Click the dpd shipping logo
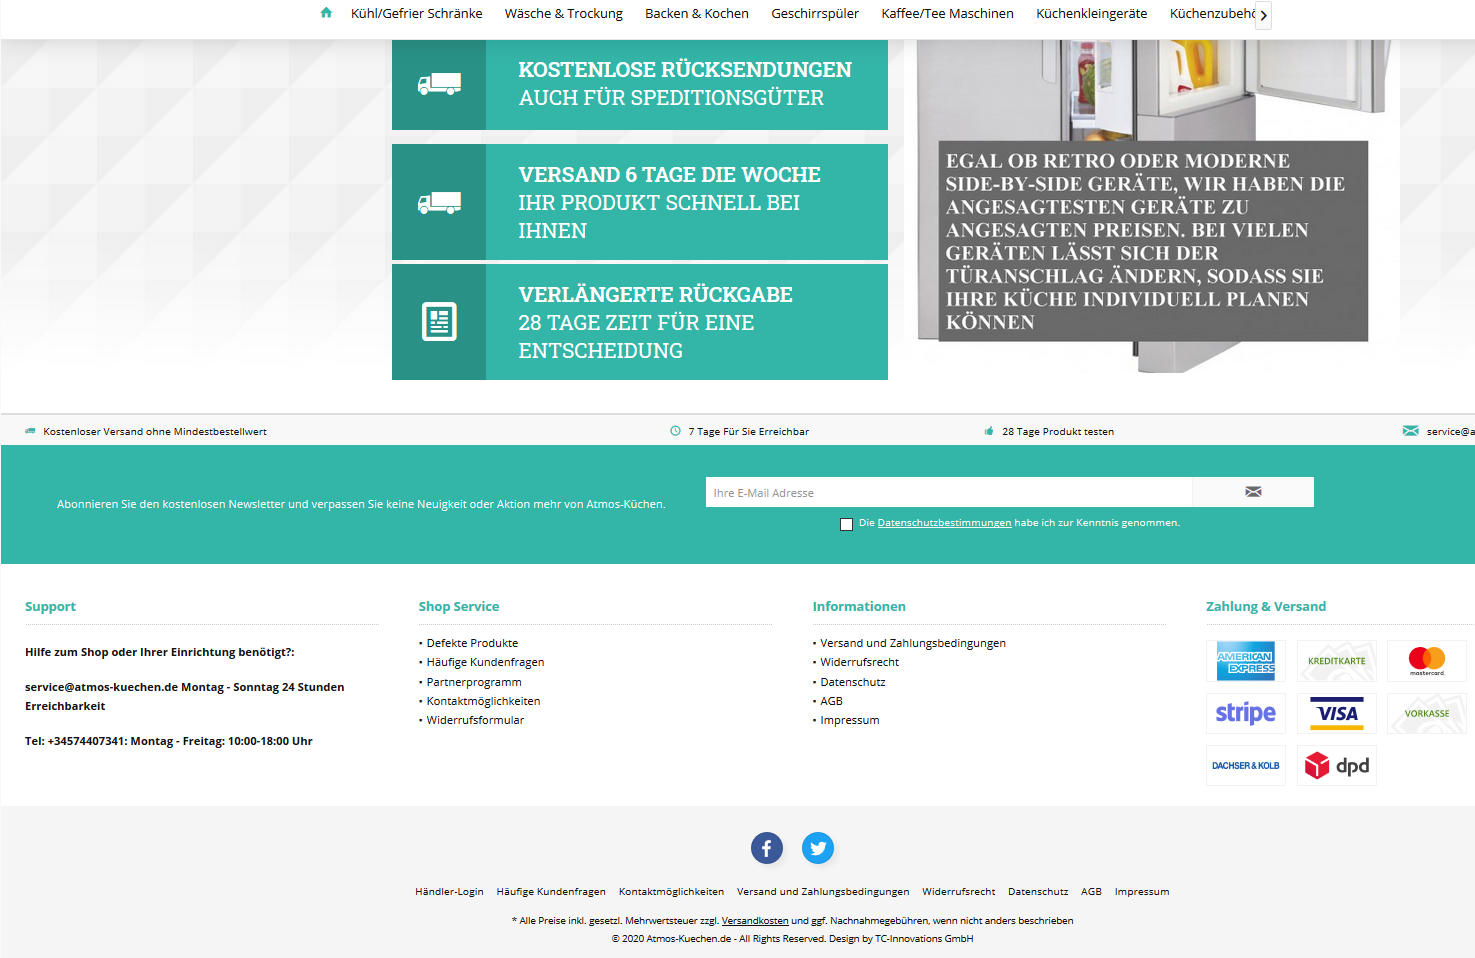 pos(1336,766)
